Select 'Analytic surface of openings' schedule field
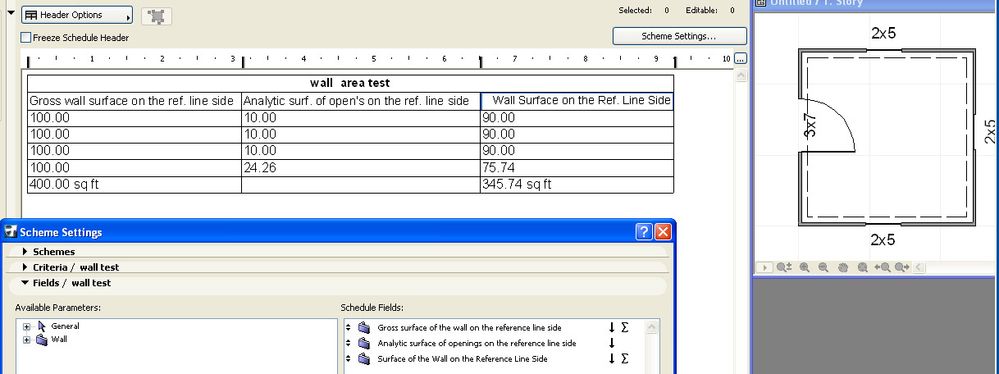Viewport: 999px width, 374px height. pos(477,343)
